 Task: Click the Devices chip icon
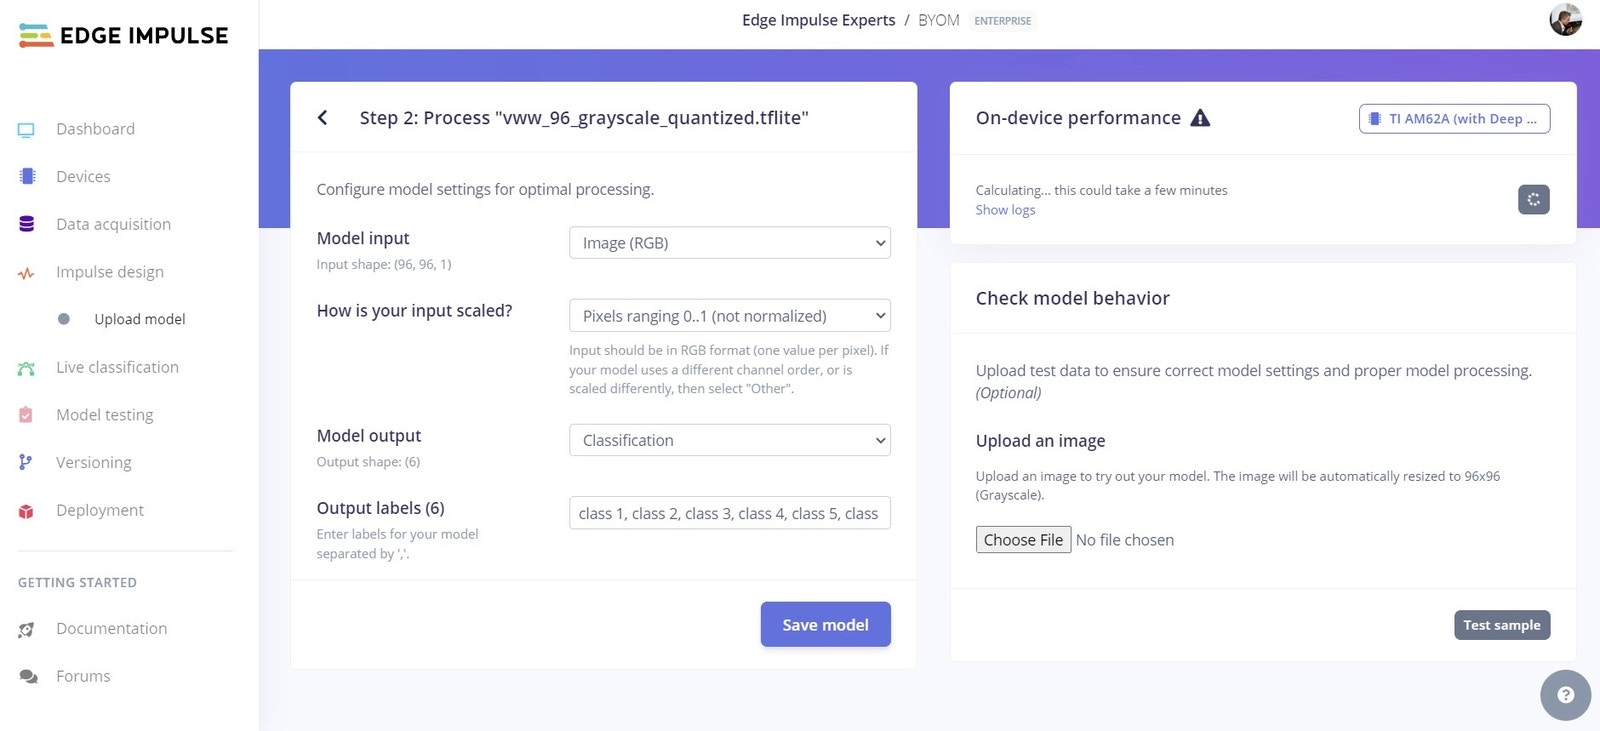click(27, 177)
